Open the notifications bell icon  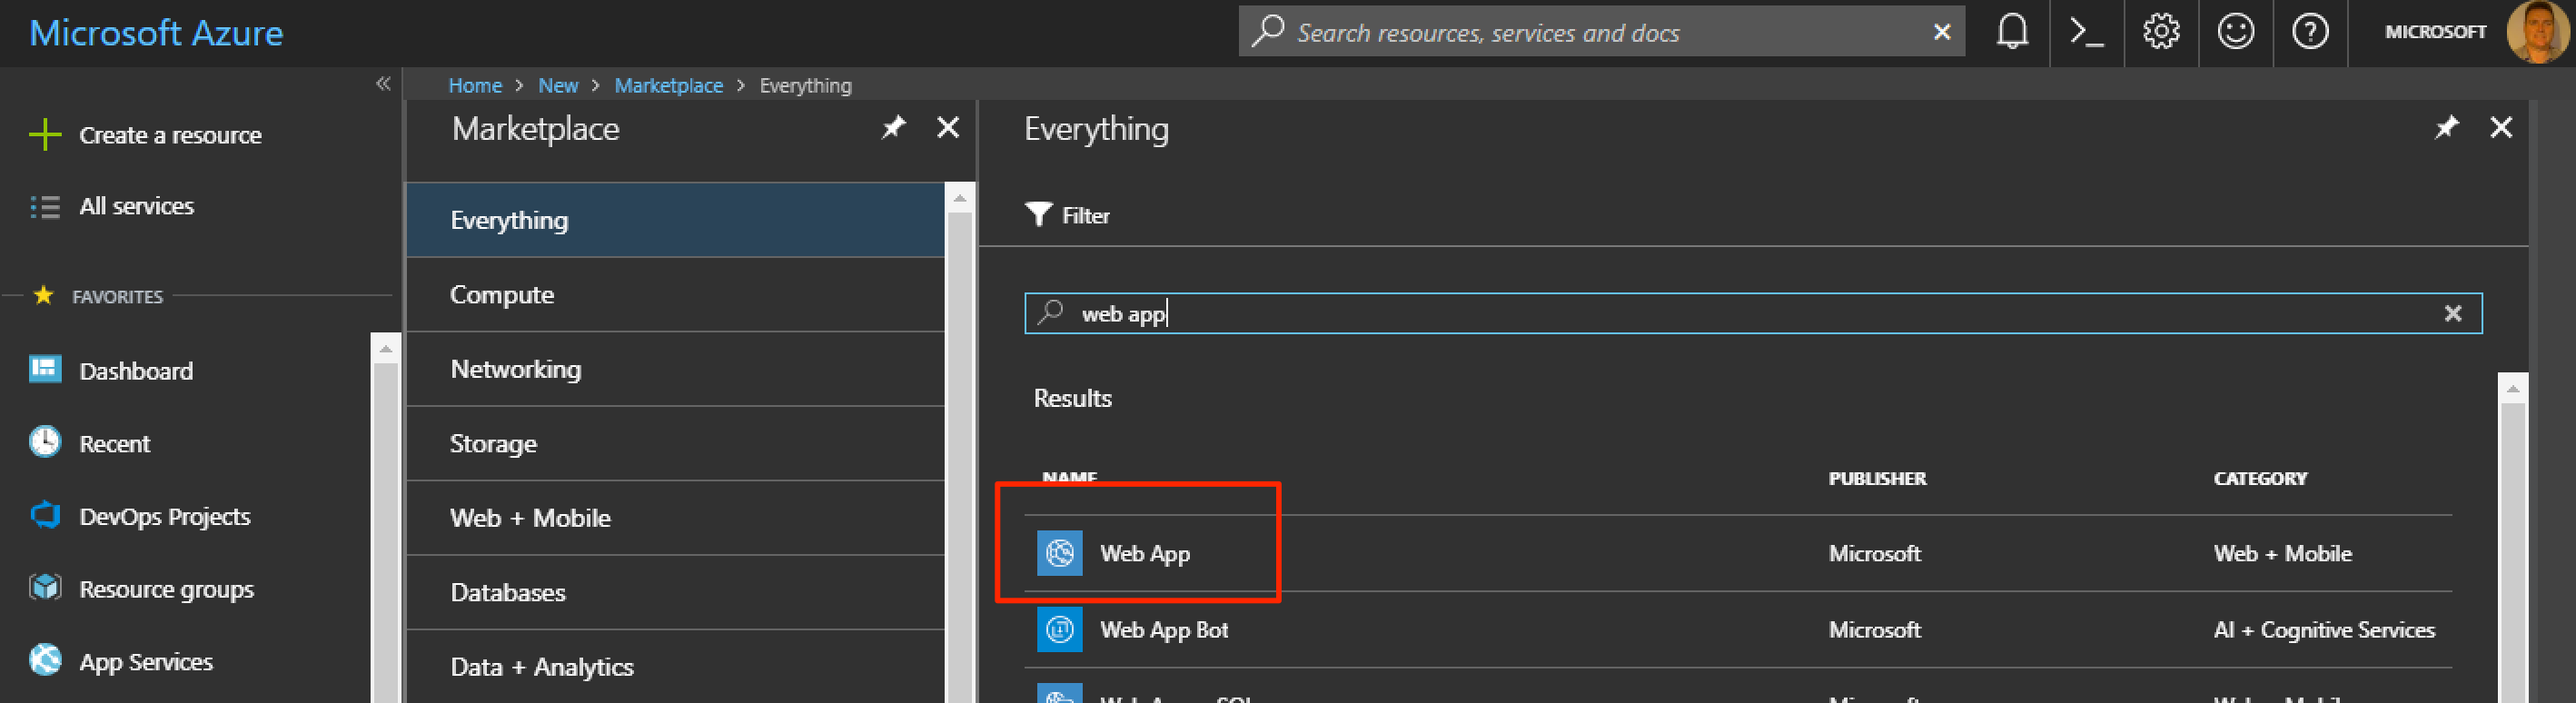tap(2012, 32)
